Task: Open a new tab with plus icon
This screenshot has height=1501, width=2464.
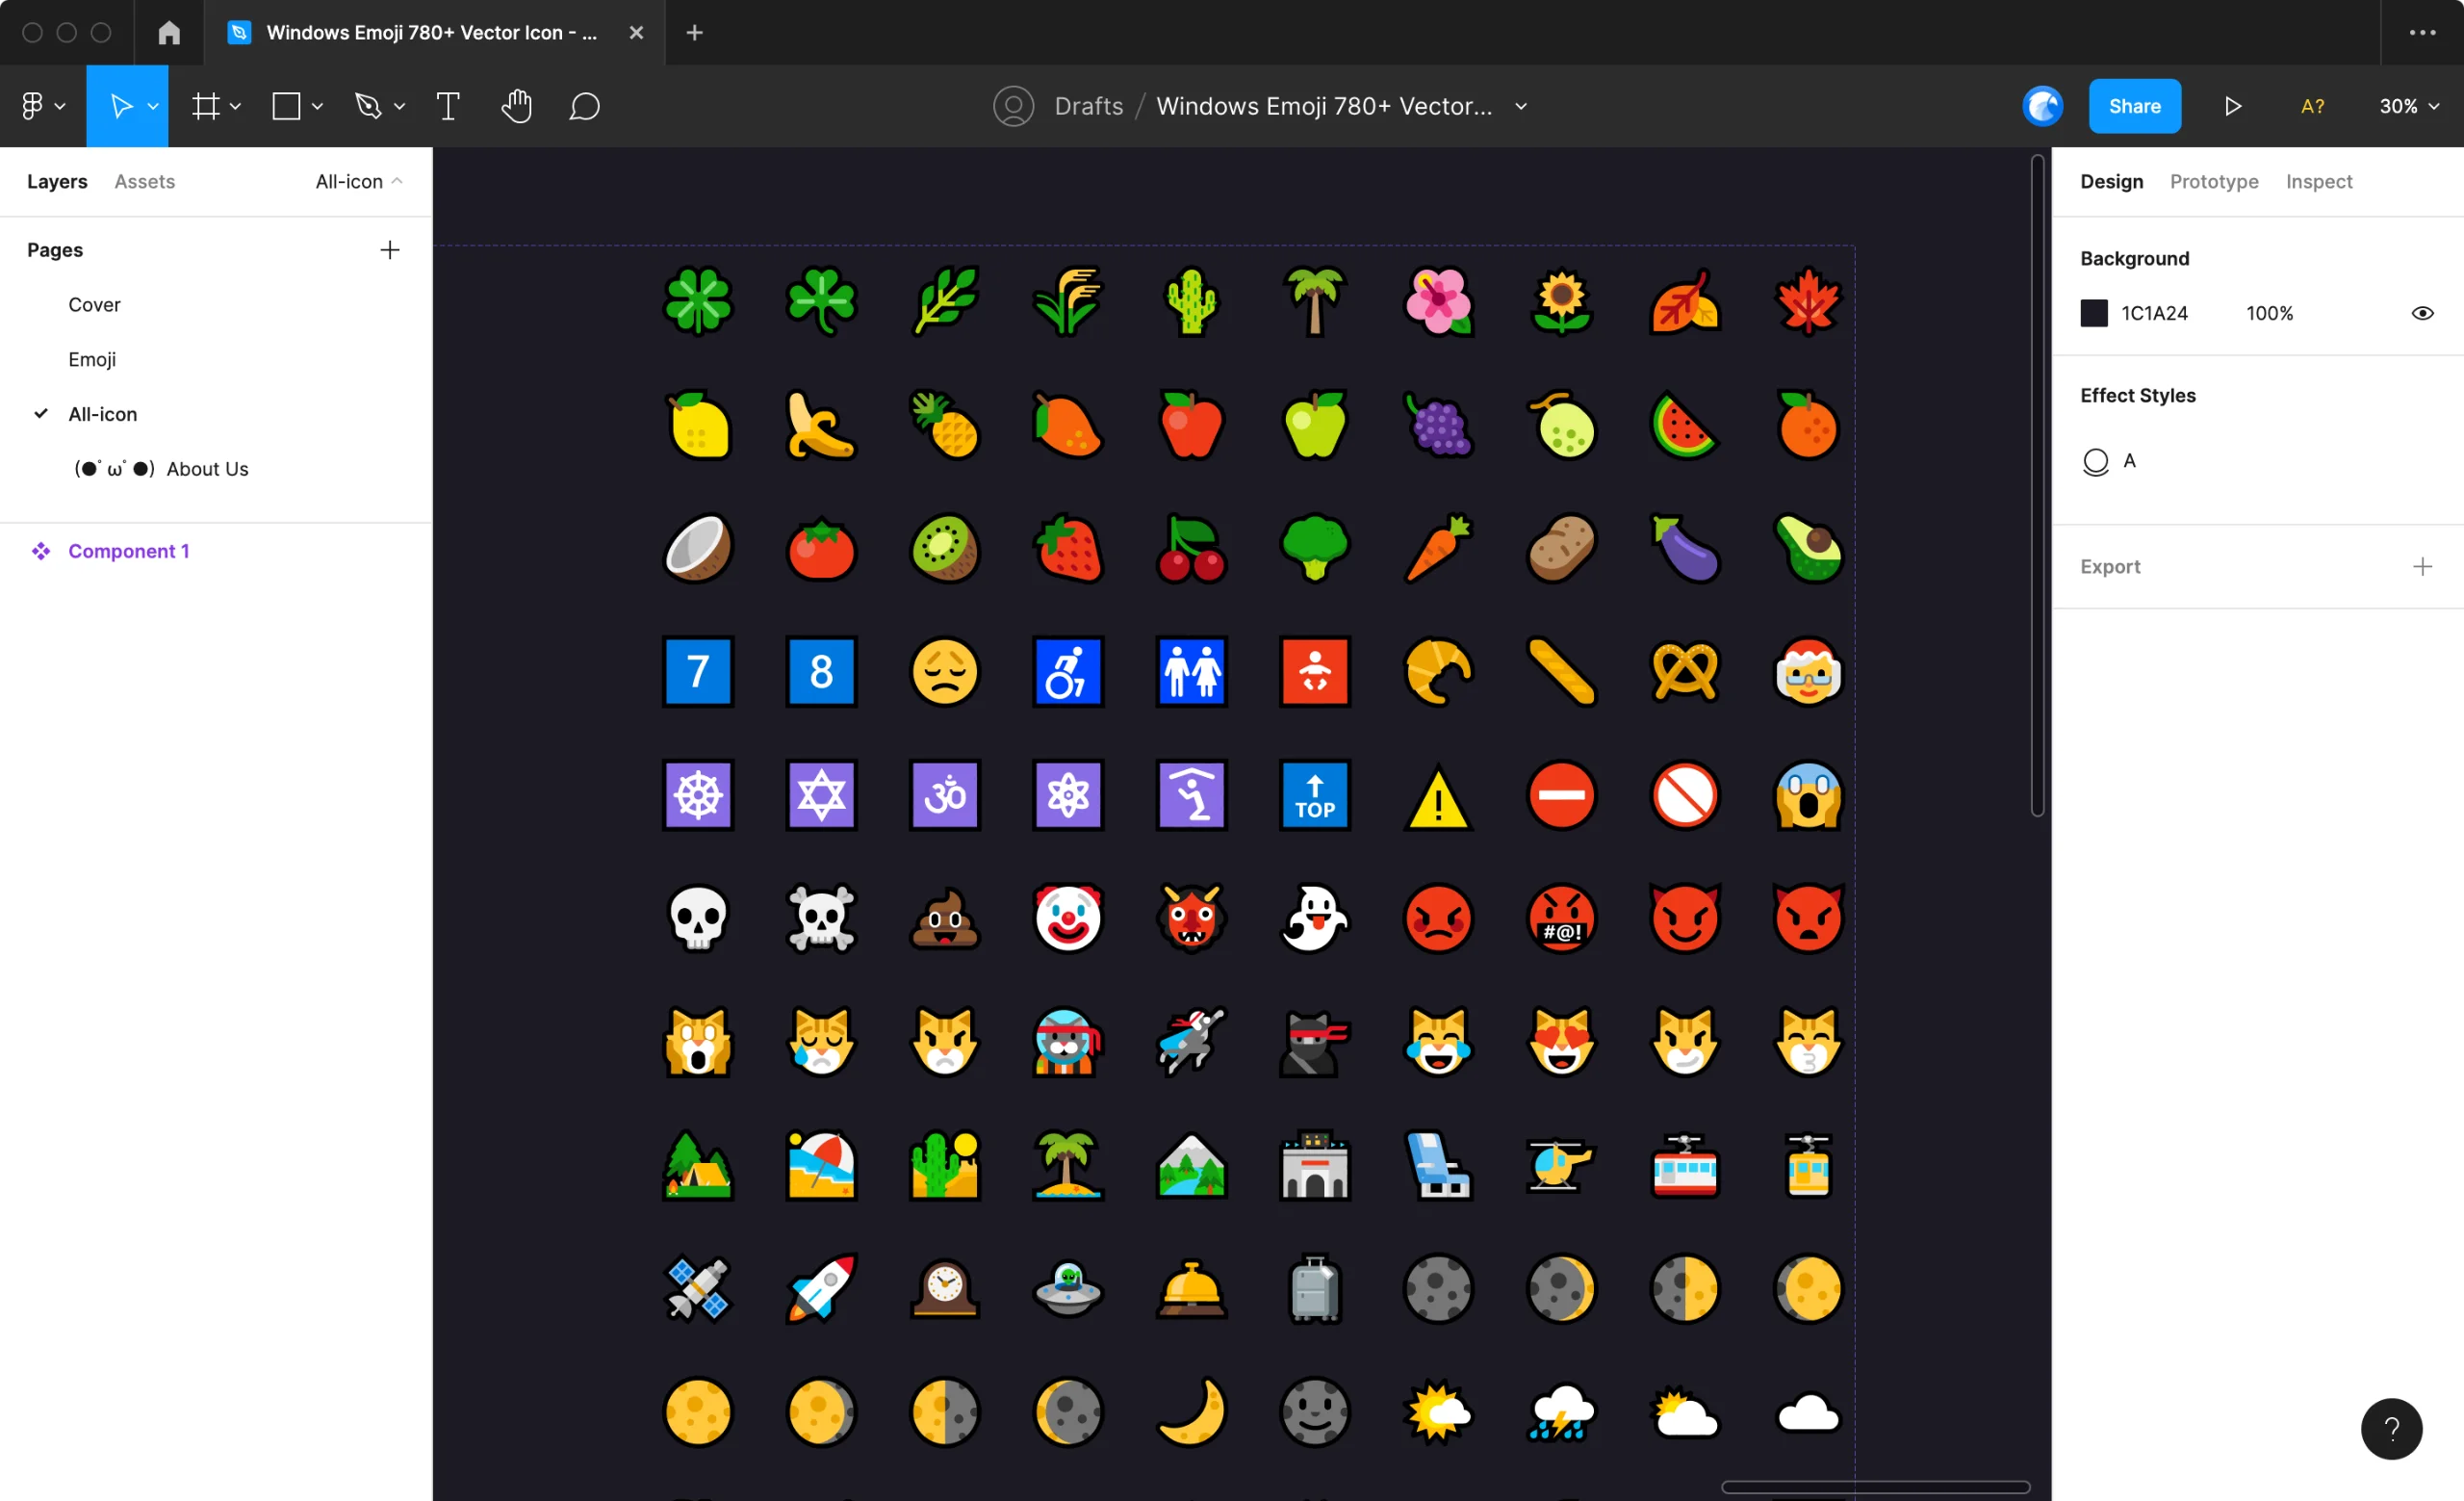Action: coord(695,33)
